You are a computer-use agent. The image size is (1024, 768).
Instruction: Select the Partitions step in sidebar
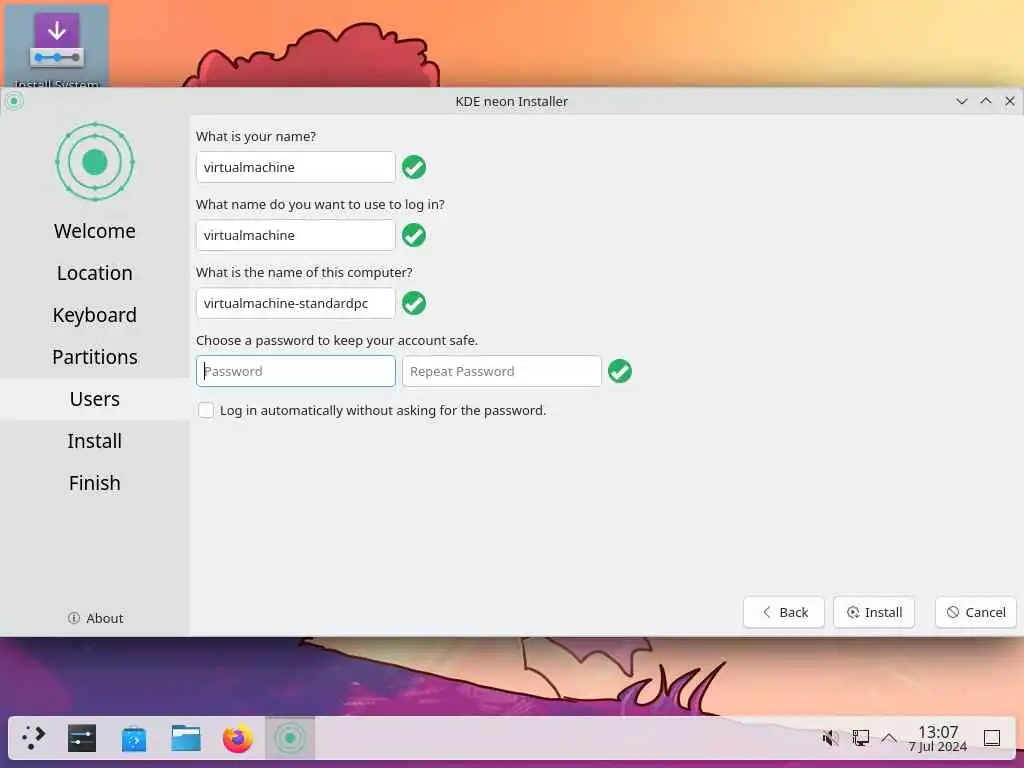click(95, 357)
